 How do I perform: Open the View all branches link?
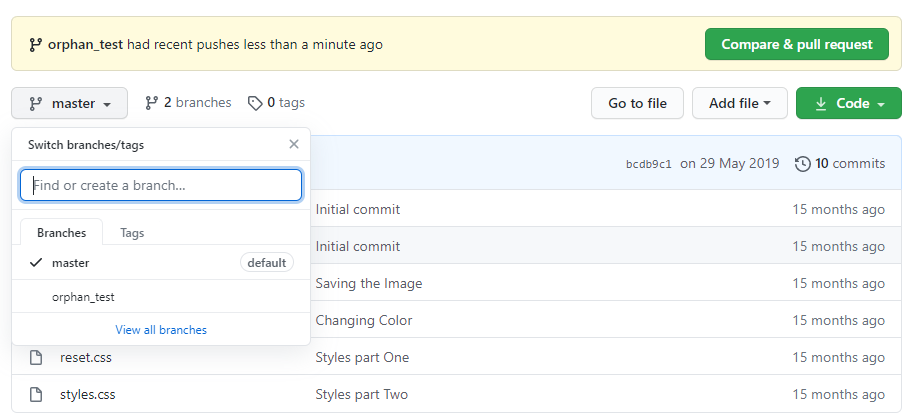(161, 330)
